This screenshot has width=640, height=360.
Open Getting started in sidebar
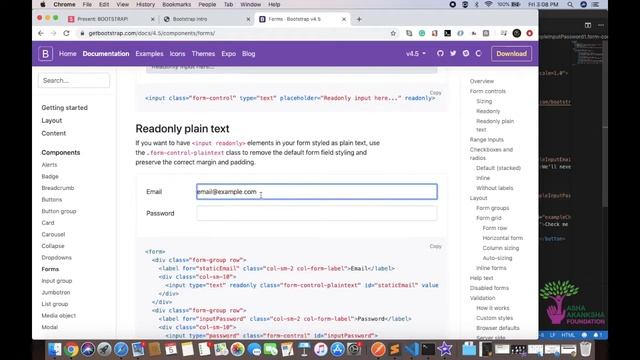[64, 108]
